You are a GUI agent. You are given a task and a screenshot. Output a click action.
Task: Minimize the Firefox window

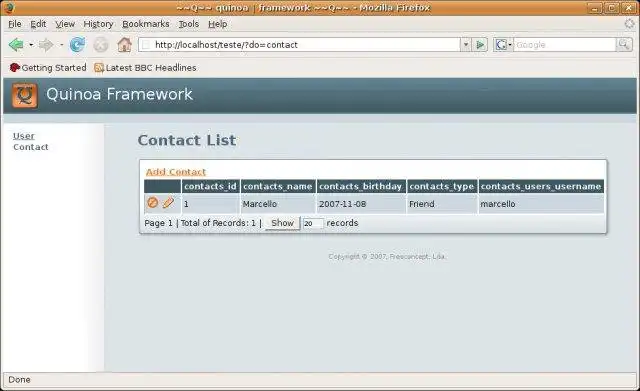tap(594, 7)
